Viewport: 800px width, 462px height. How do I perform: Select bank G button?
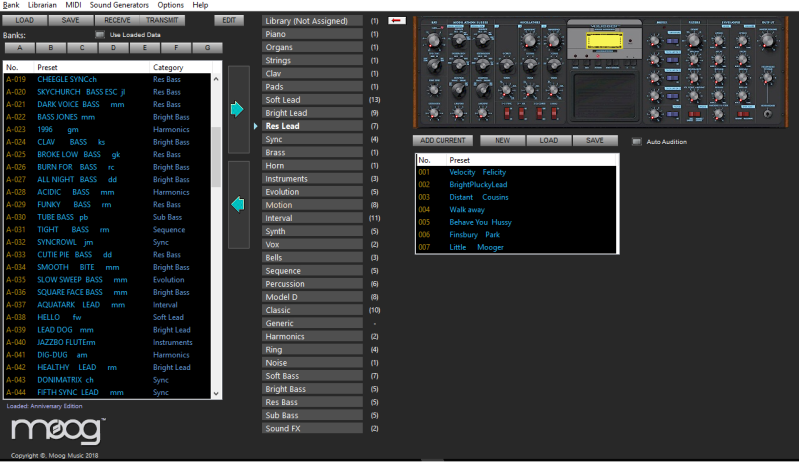point(207,47)
